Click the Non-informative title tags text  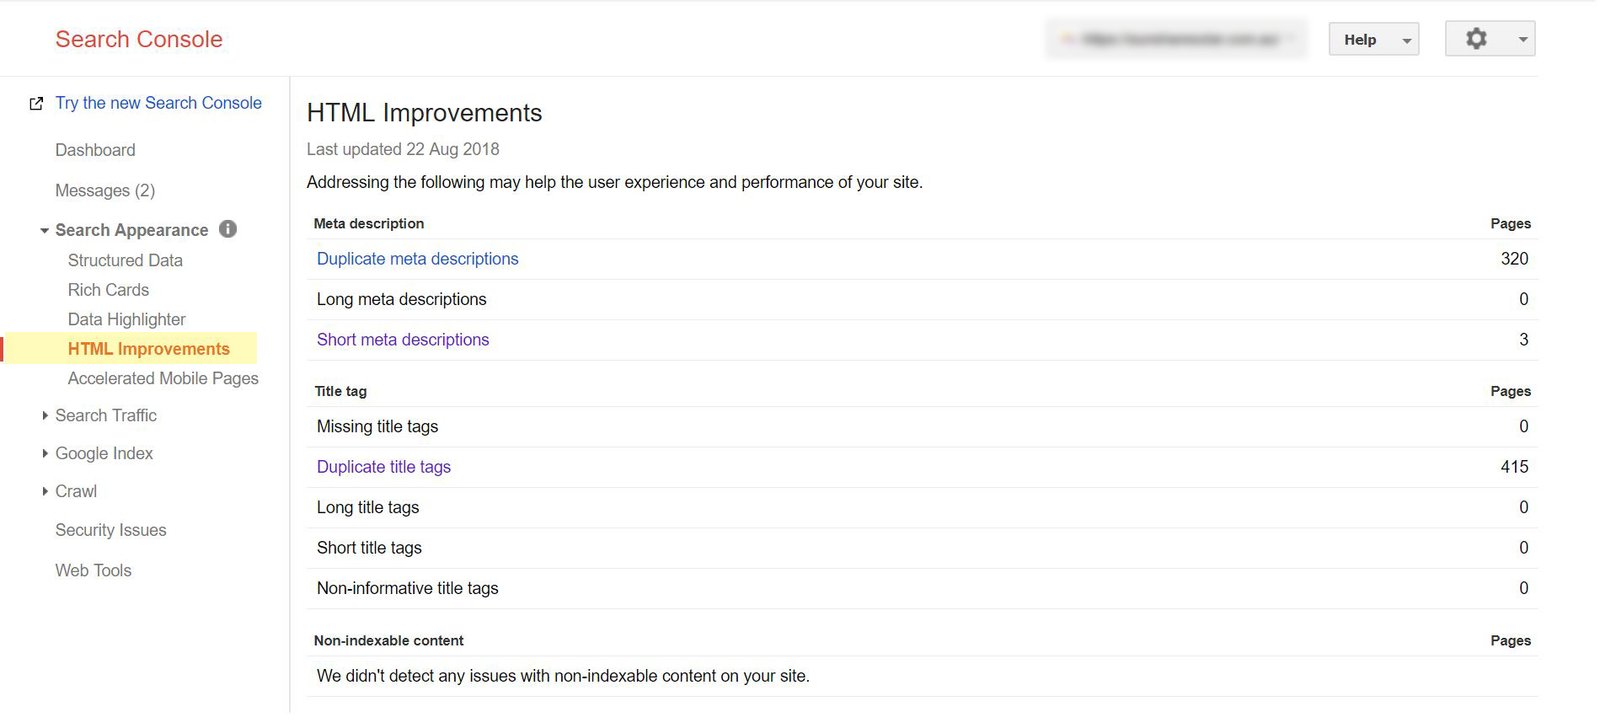coord(407,588)
